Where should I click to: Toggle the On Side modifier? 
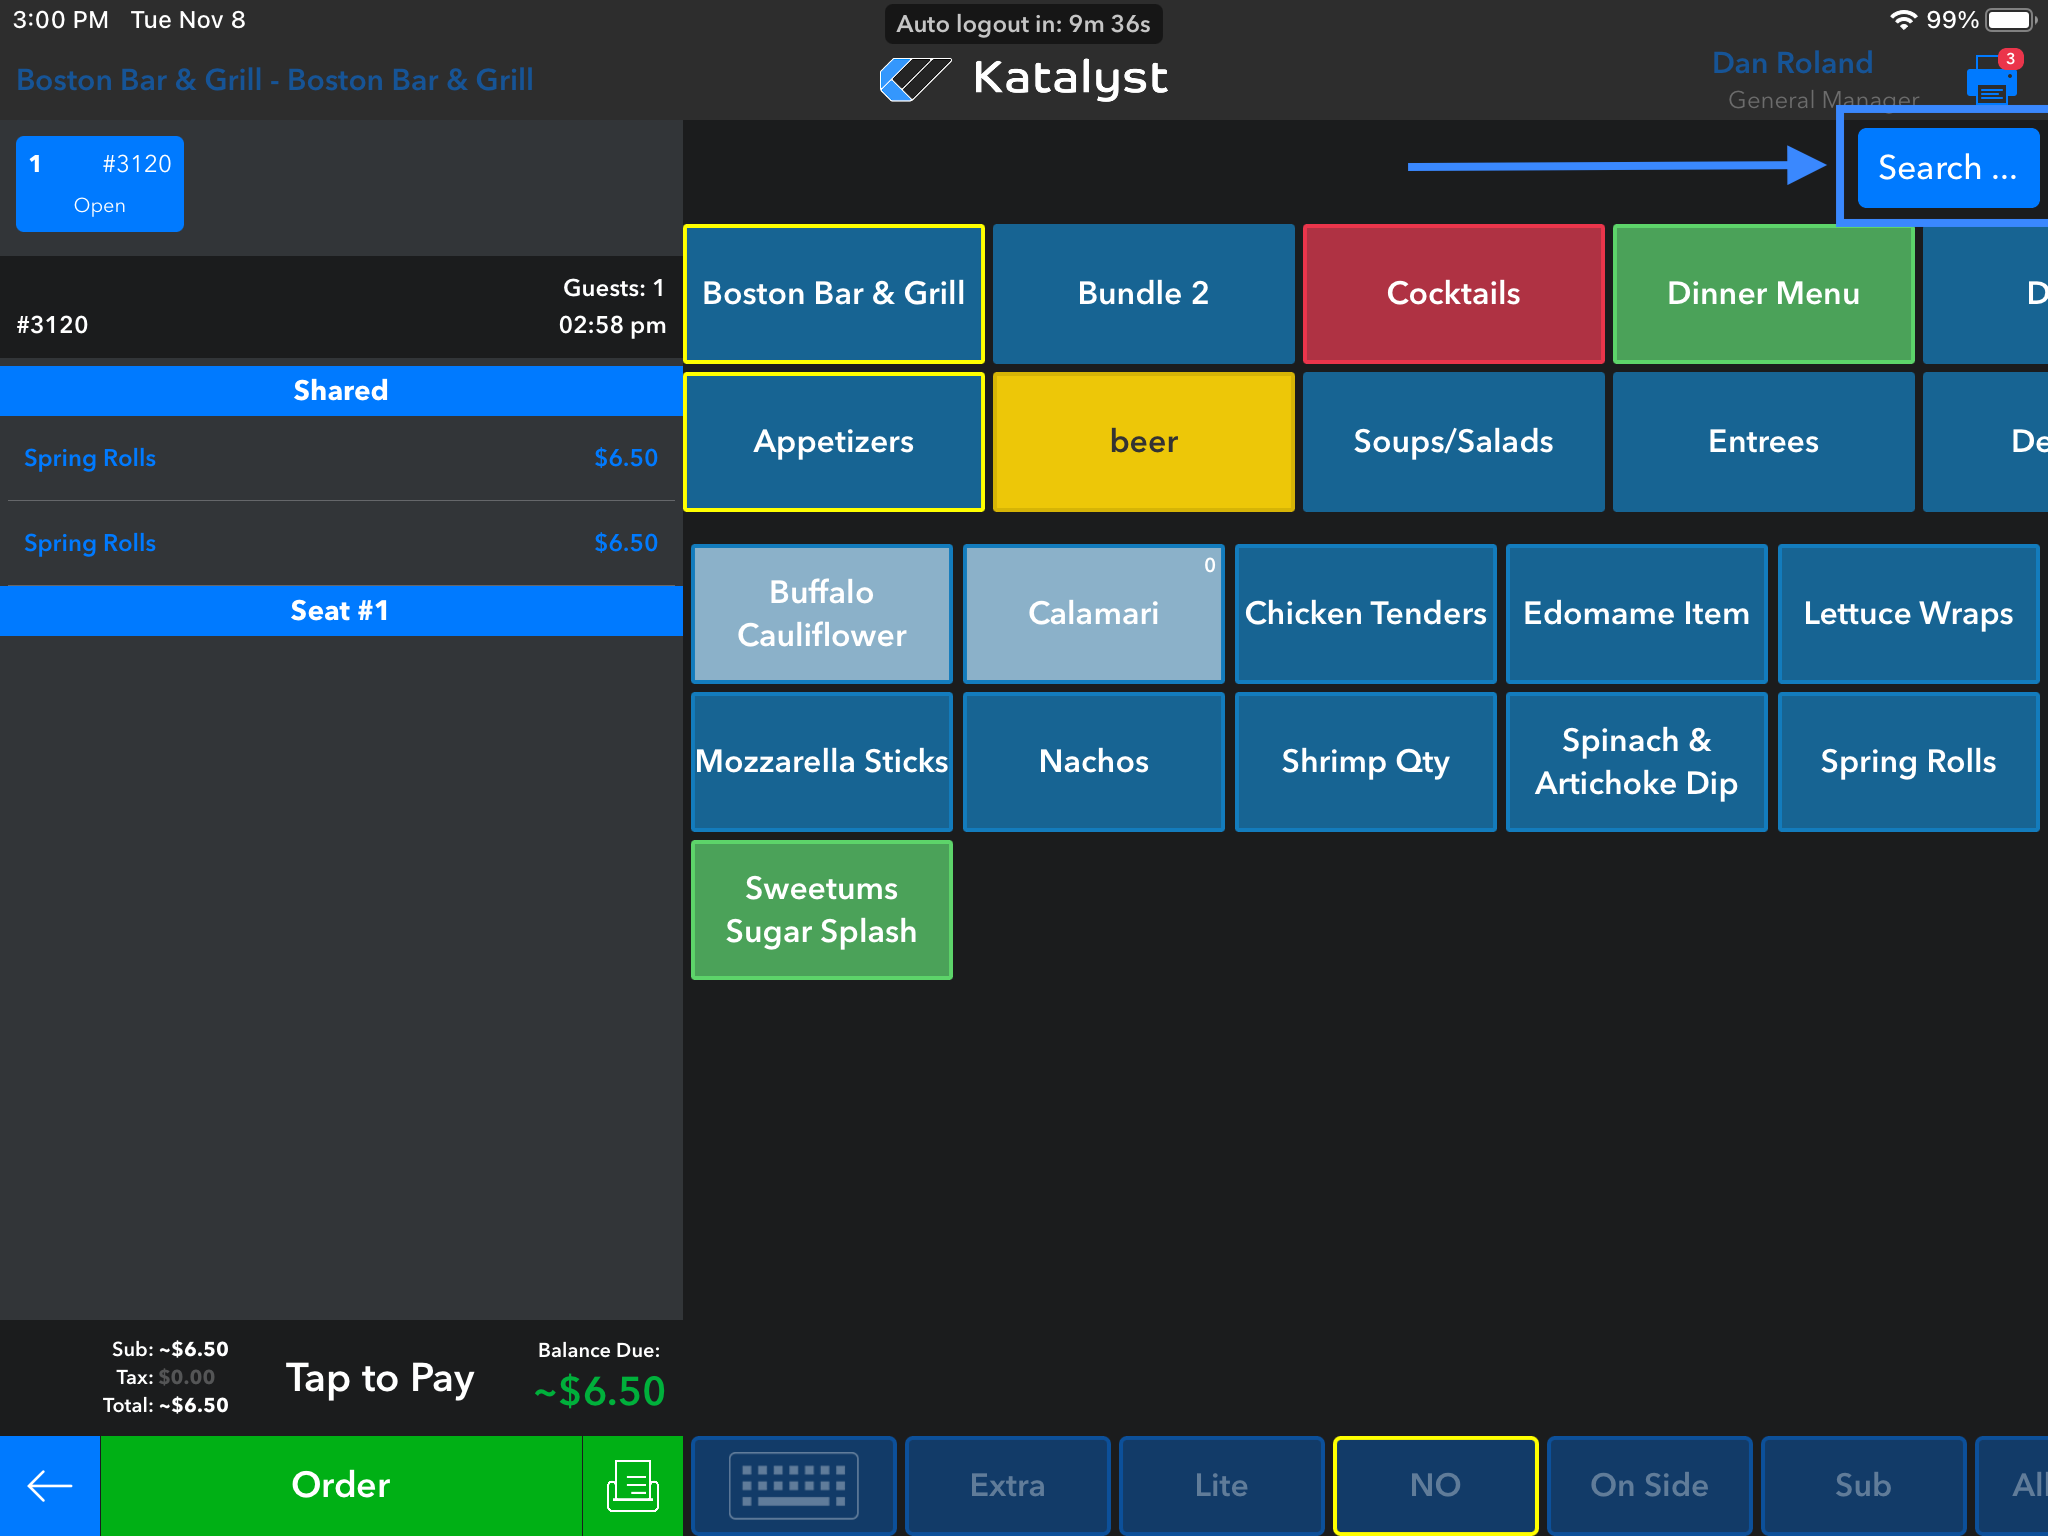1649,1485
